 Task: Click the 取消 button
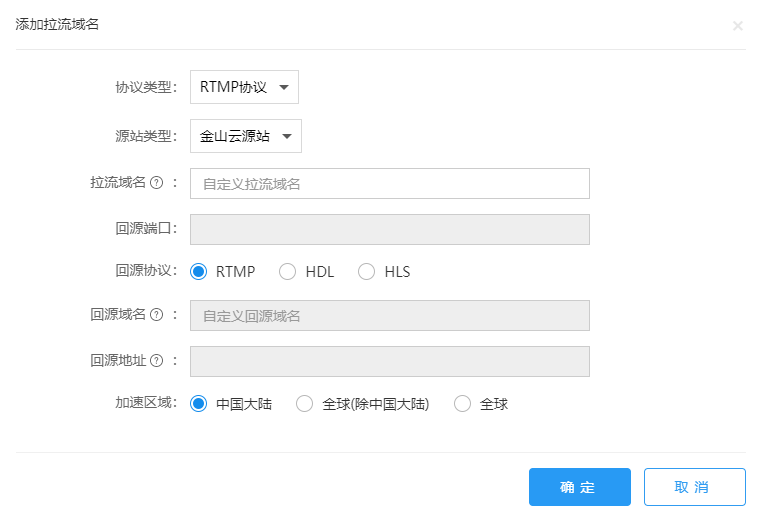click(x=695, y=487)
